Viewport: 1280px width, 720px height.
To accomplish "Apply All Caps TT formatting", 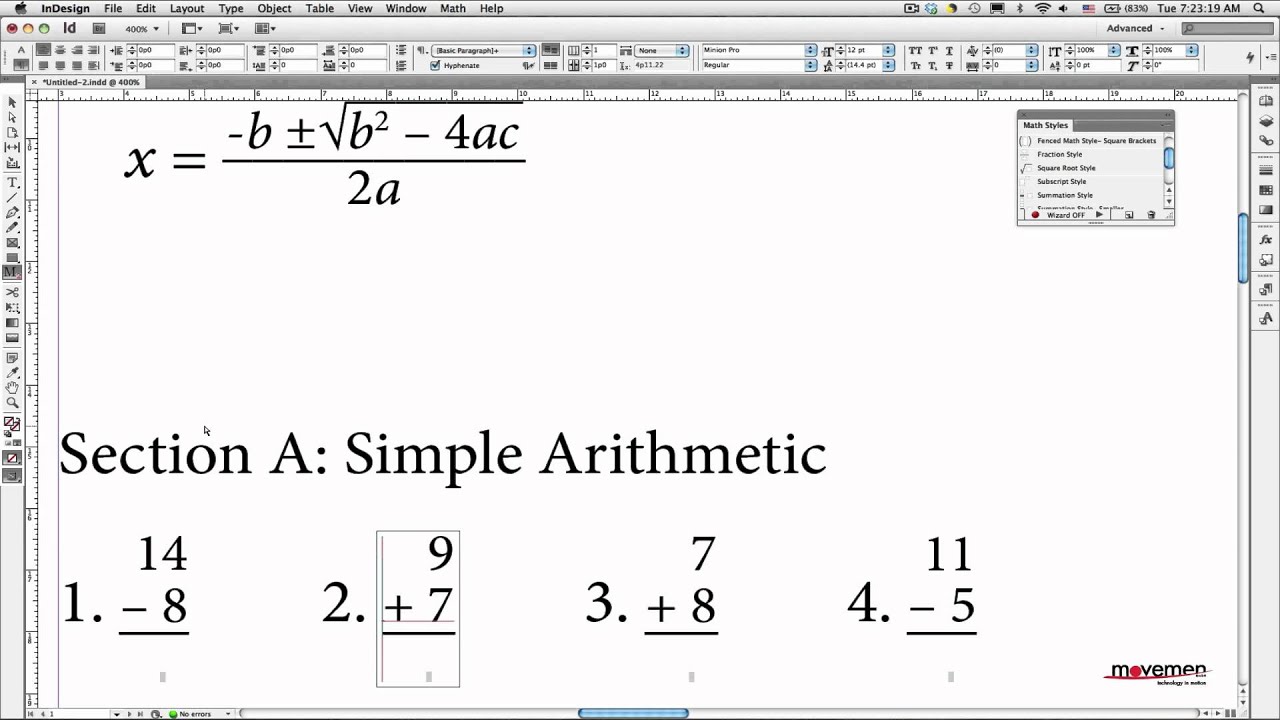I will [x=915, y=50].
